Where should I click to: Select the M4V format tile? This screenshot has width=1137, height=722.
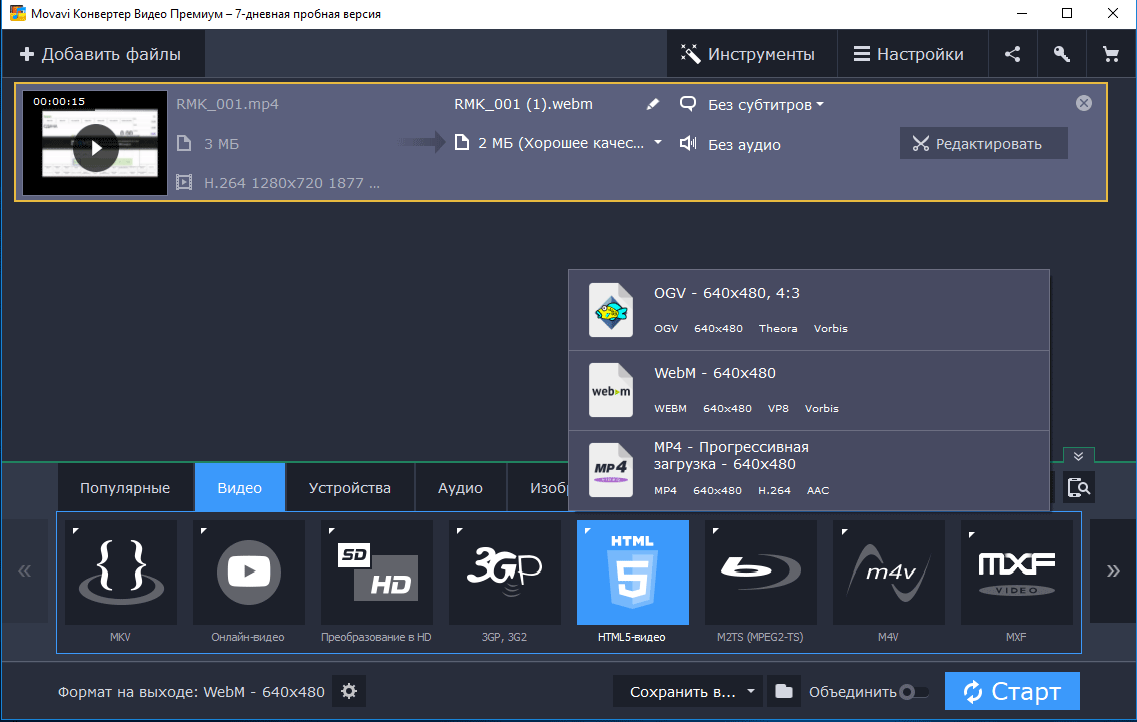(888, 572)
